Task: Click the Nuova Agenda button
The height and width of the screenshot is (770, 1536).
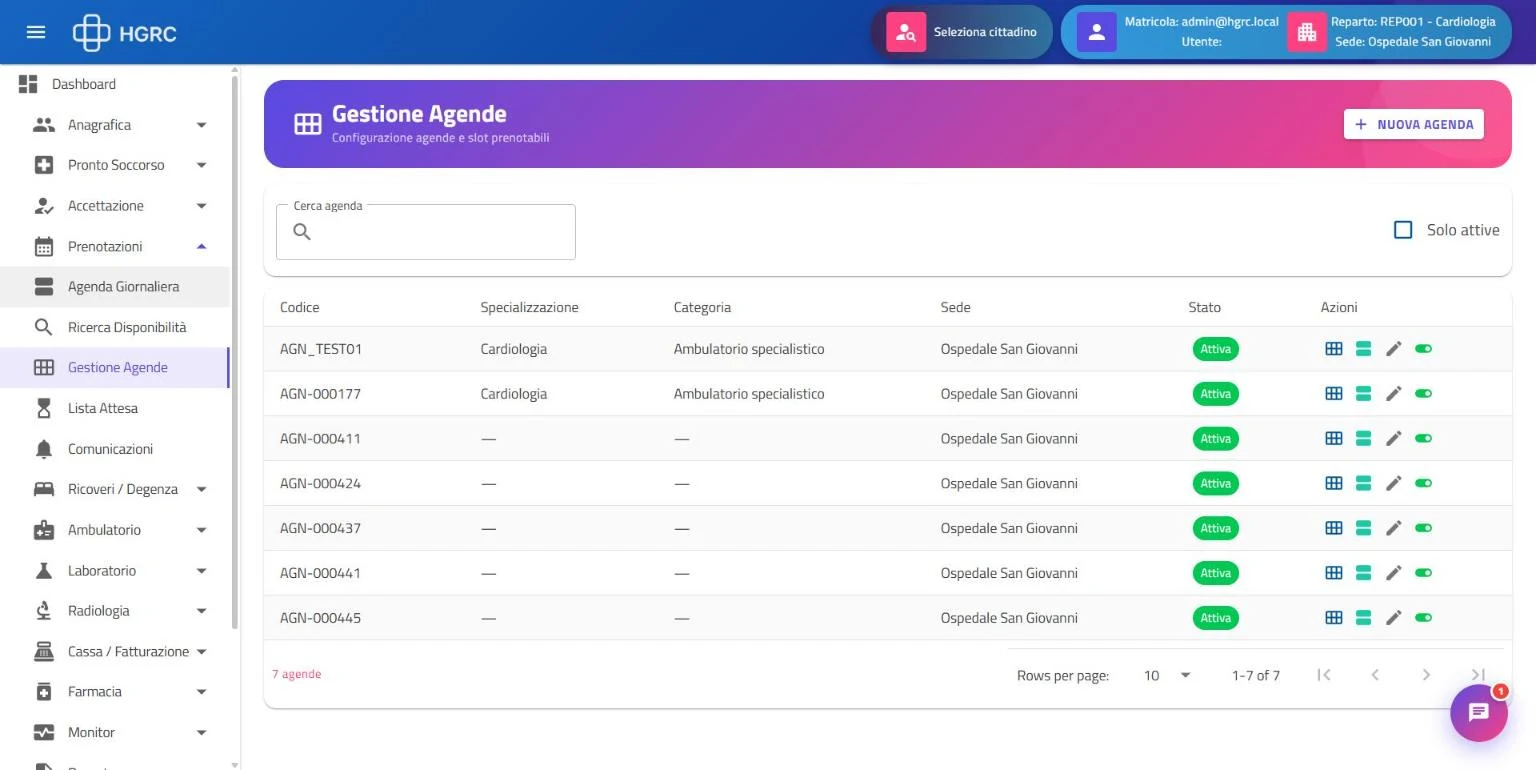Action: pyautogui.click(x=1413, y=124)
